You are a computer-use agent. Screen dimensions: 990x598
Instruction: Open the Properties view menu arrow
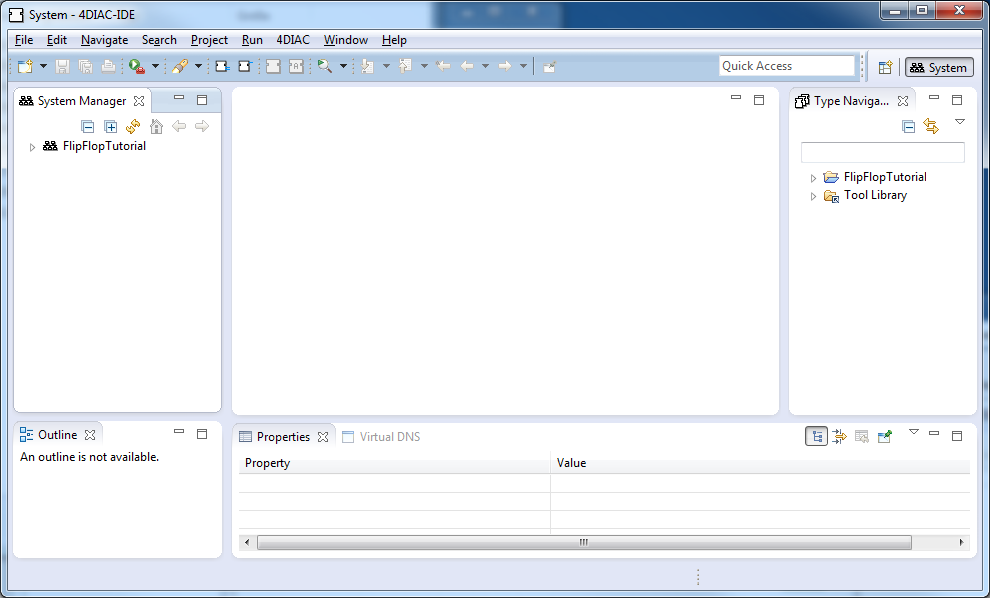tap(914, 433)
